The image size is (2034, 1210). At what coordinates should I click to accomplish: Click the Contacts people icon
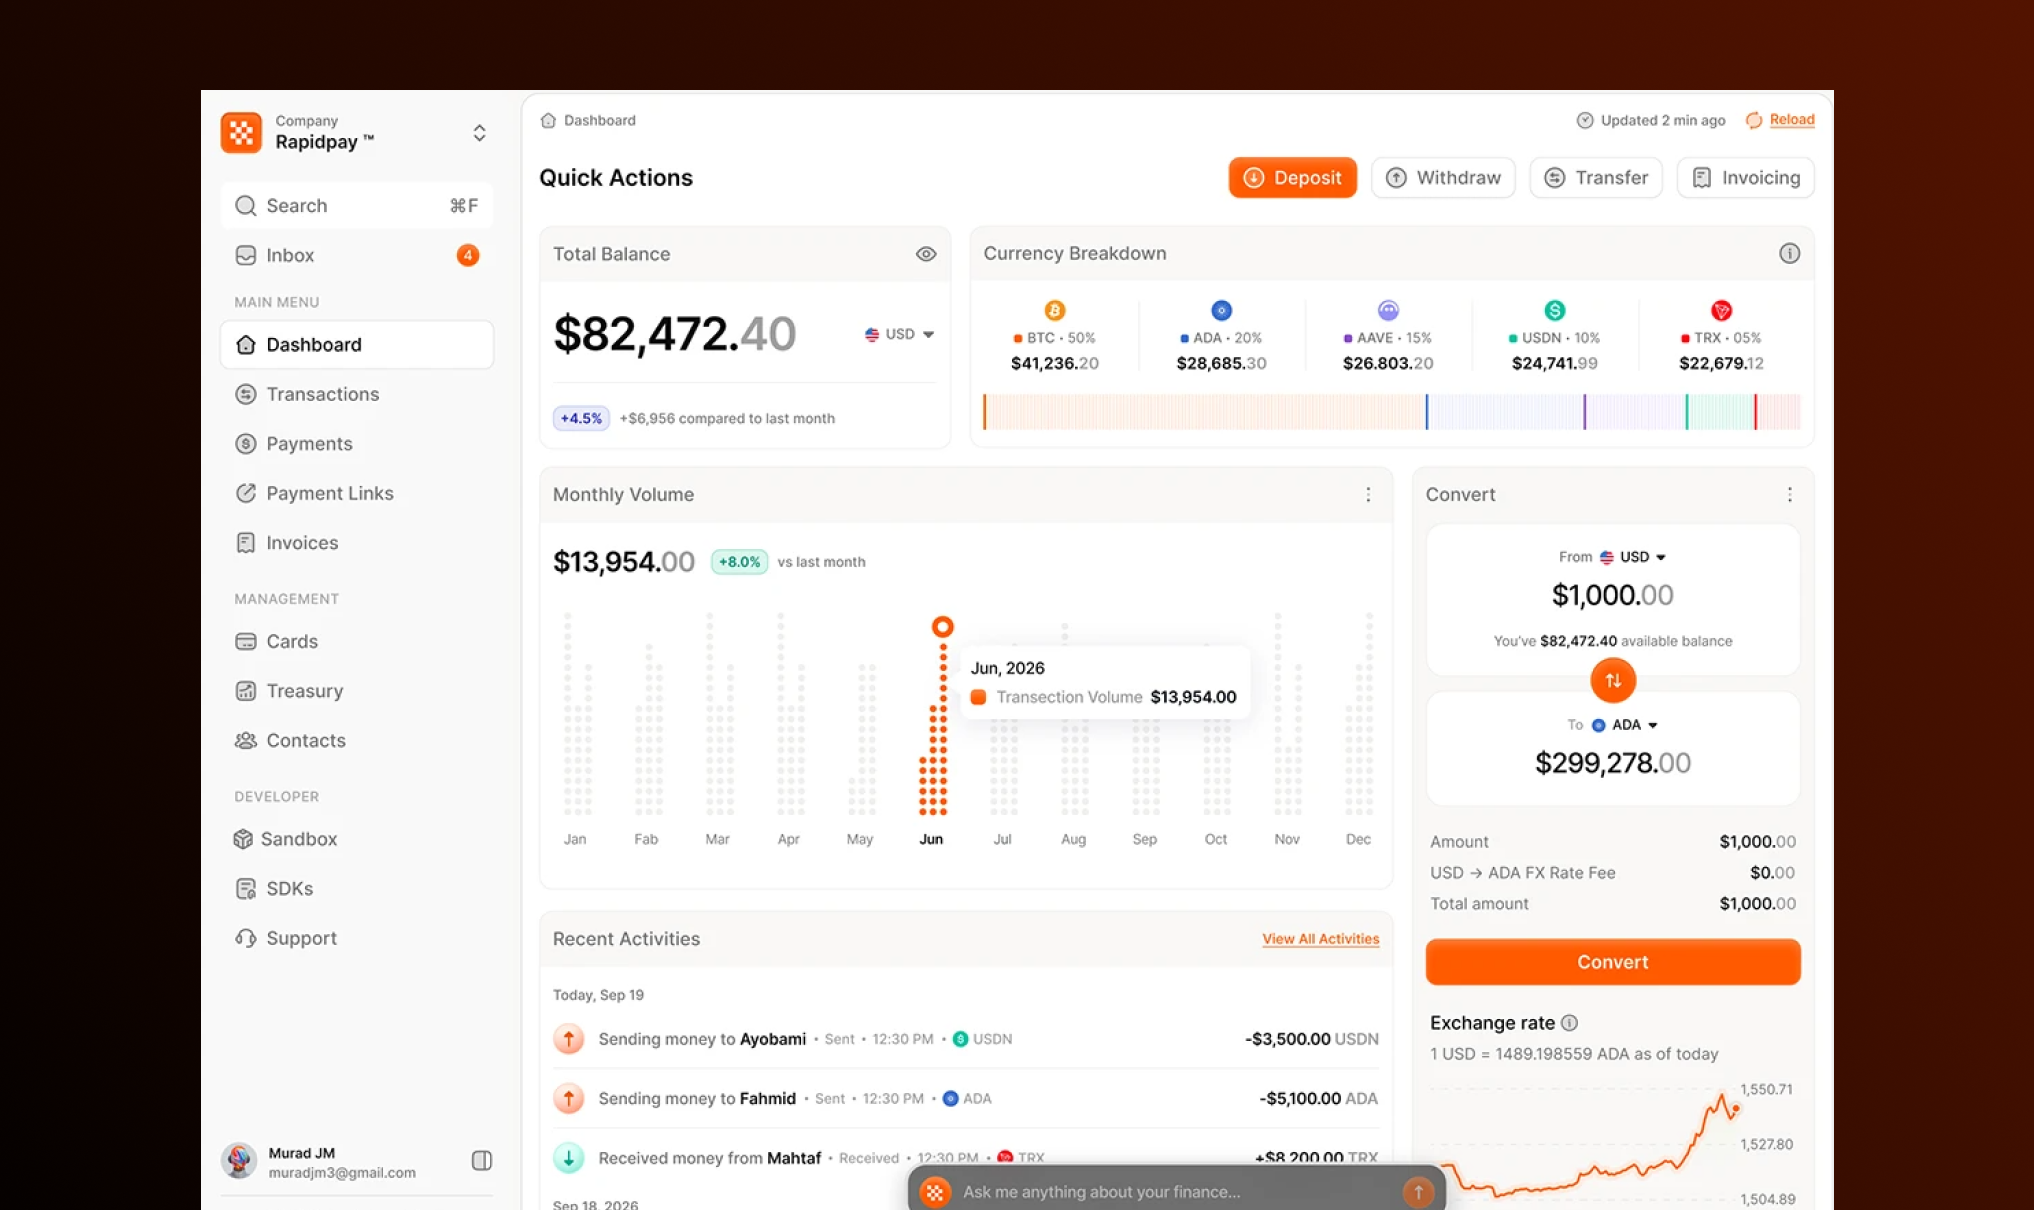[245, 740]
